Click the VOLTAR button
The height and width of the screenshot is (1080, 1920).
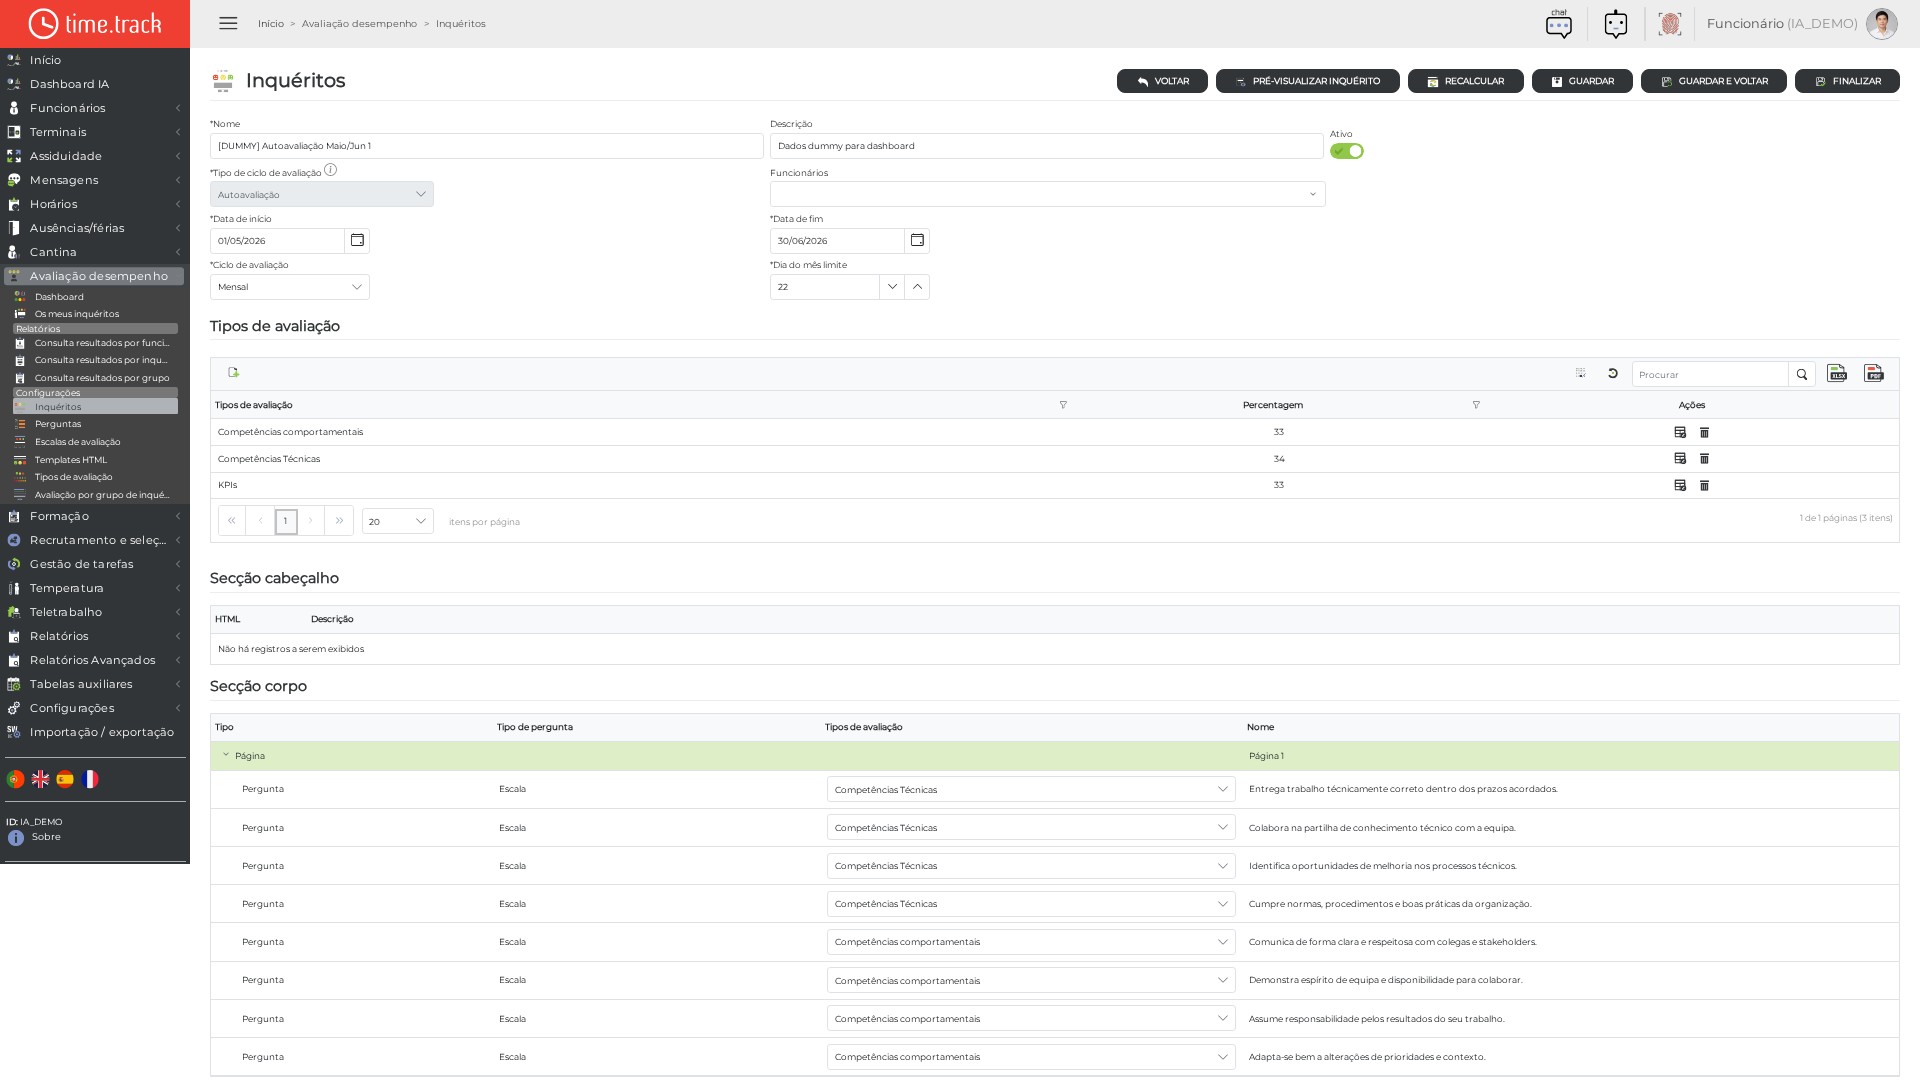[x=1162, y=81]
